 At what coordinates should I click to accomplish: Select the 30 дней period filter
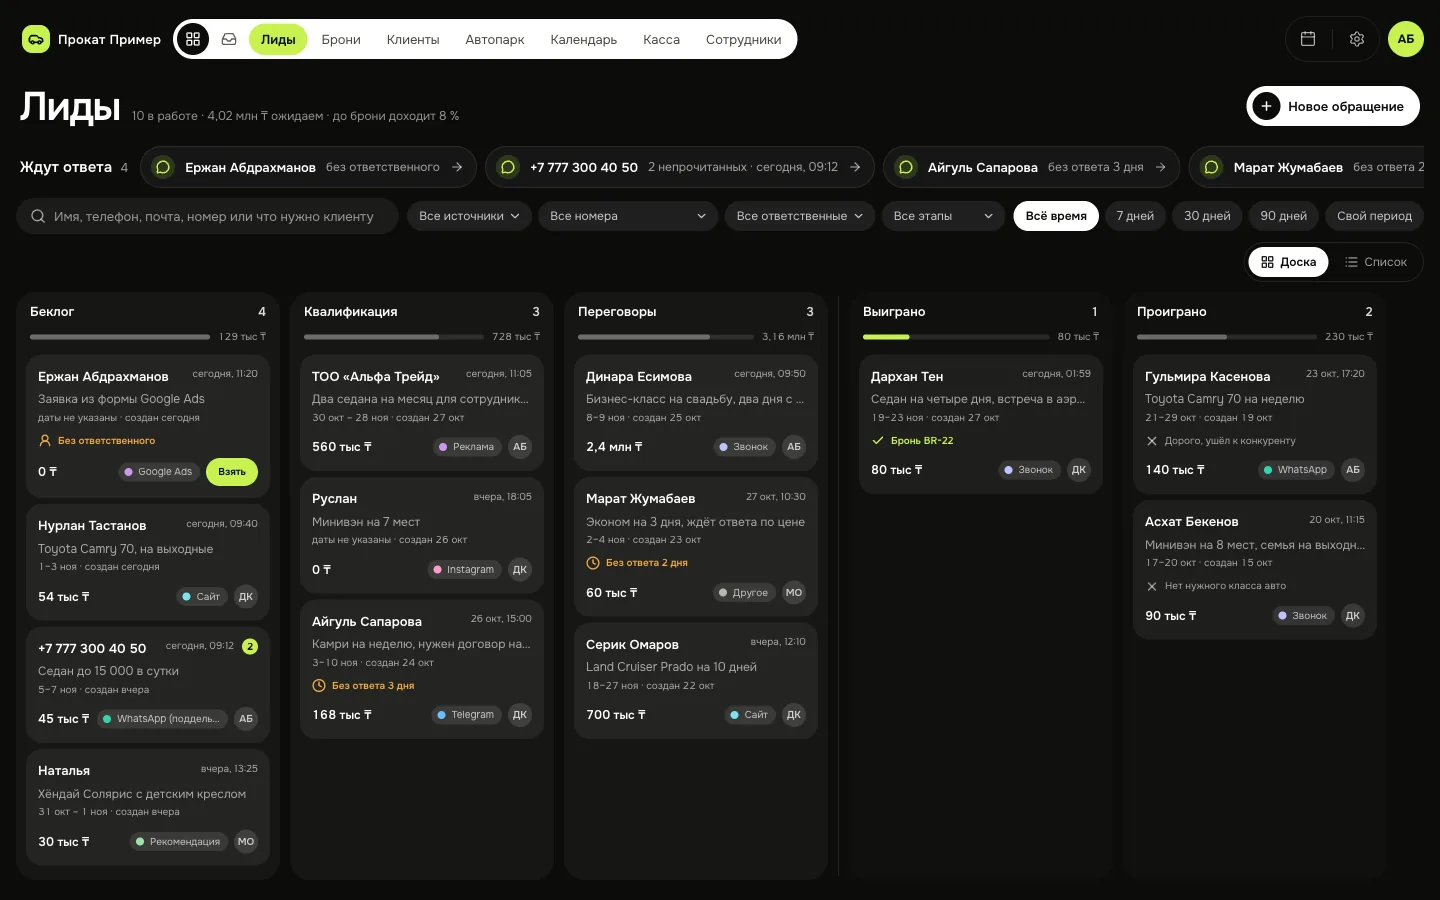point(1207,216)
